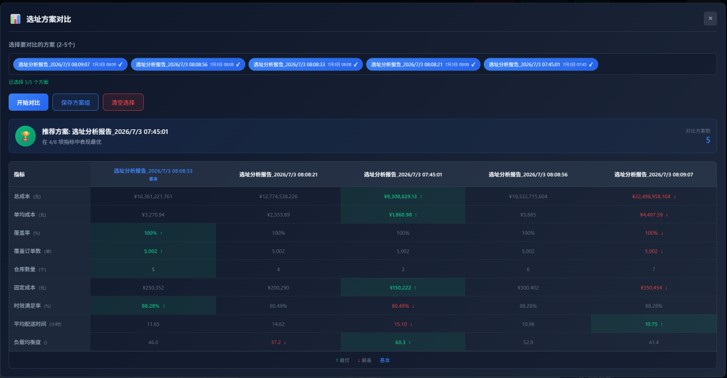Click the red 5,002 covered orders cell
Screen dimensions: 727x378
[x=654, y=251]
